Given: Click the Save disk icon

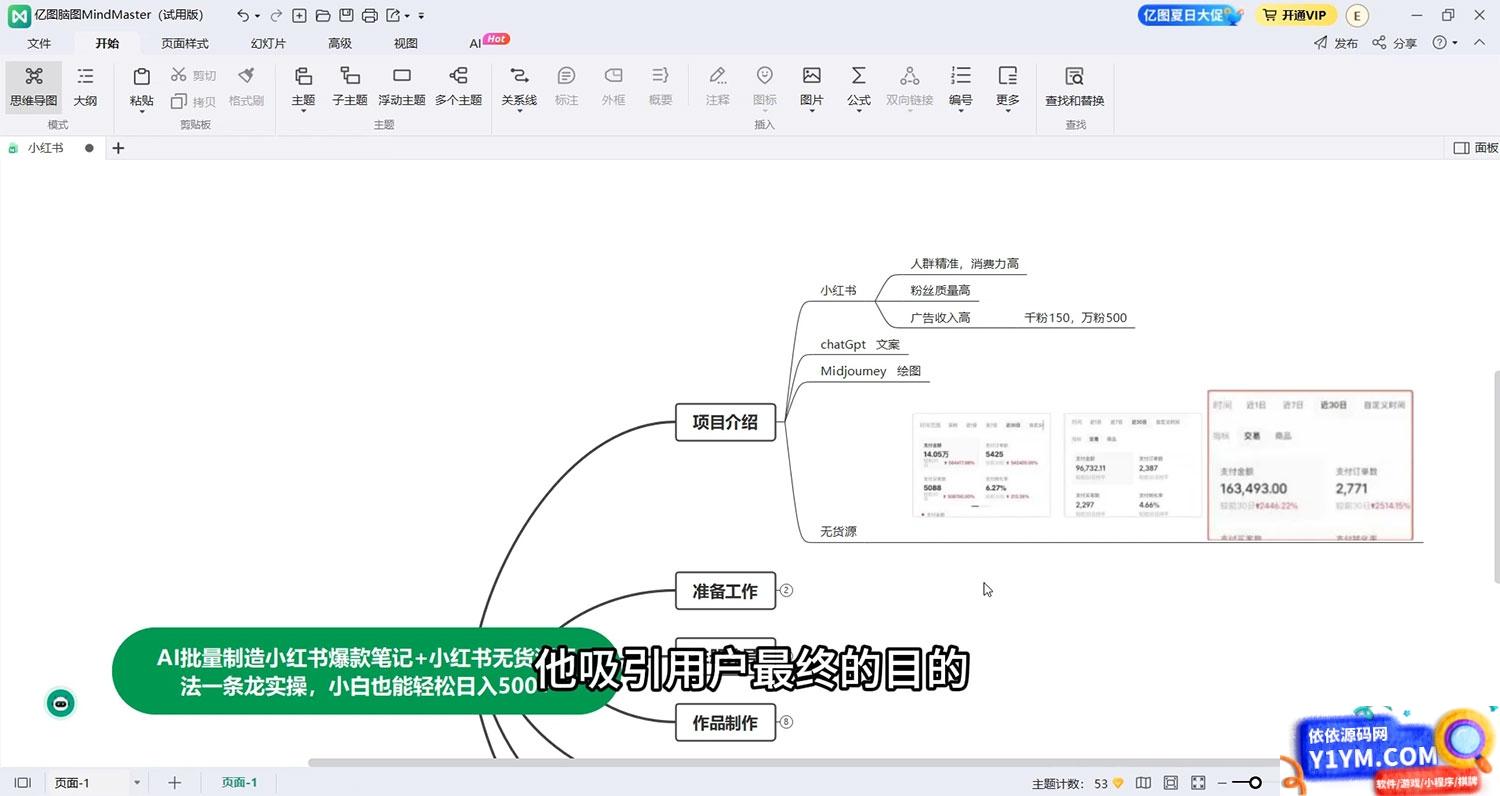Looking at the screenshot, I should 346,15.
